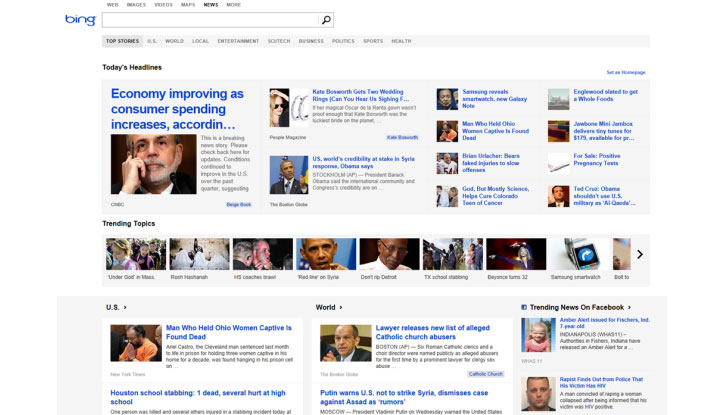Open Lawyer releases new list story
This screenshot has height=415, width=724.
433,332
